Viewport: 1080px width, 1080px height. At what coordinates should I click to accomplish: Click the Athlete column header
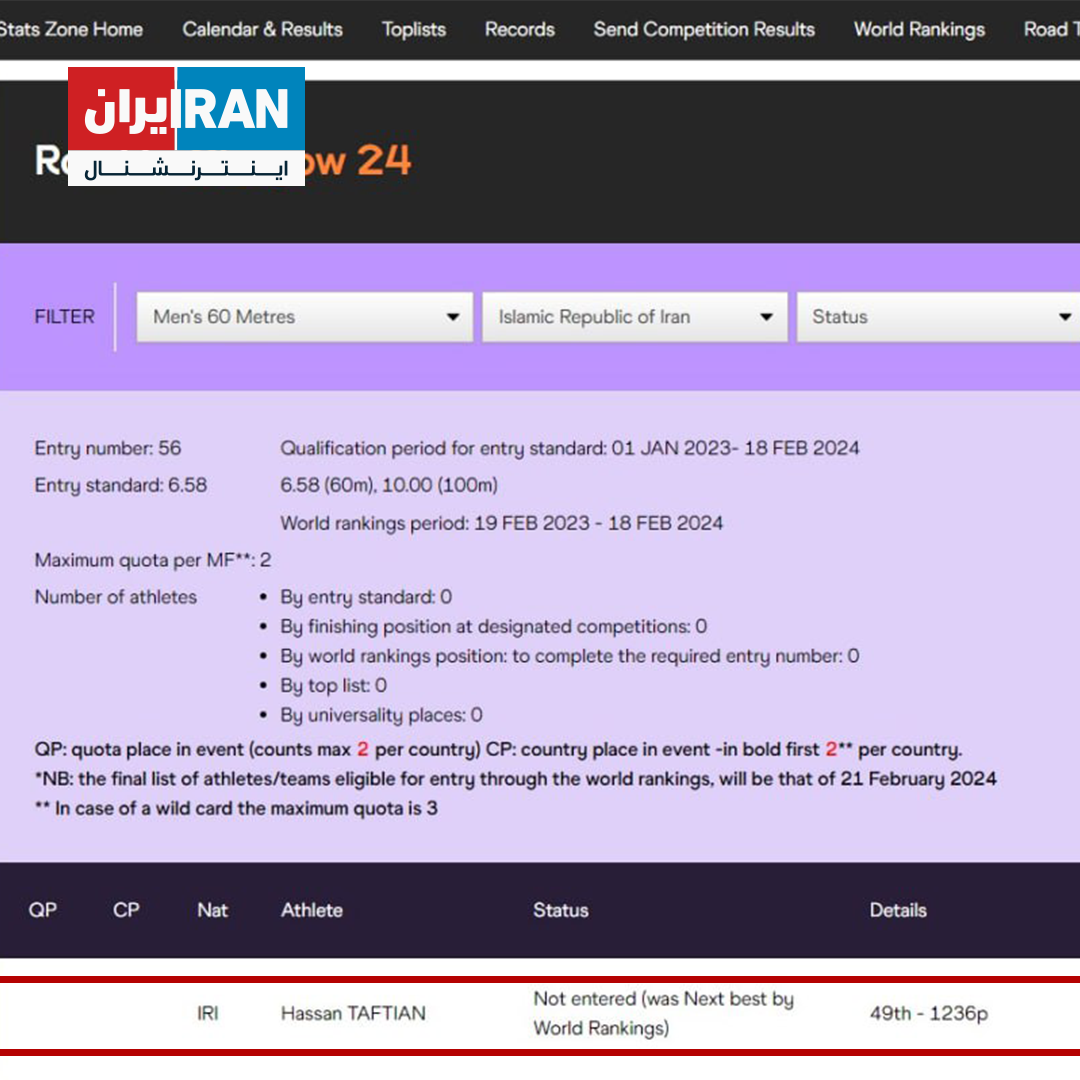pyautogui.click(x=311, y=910)
